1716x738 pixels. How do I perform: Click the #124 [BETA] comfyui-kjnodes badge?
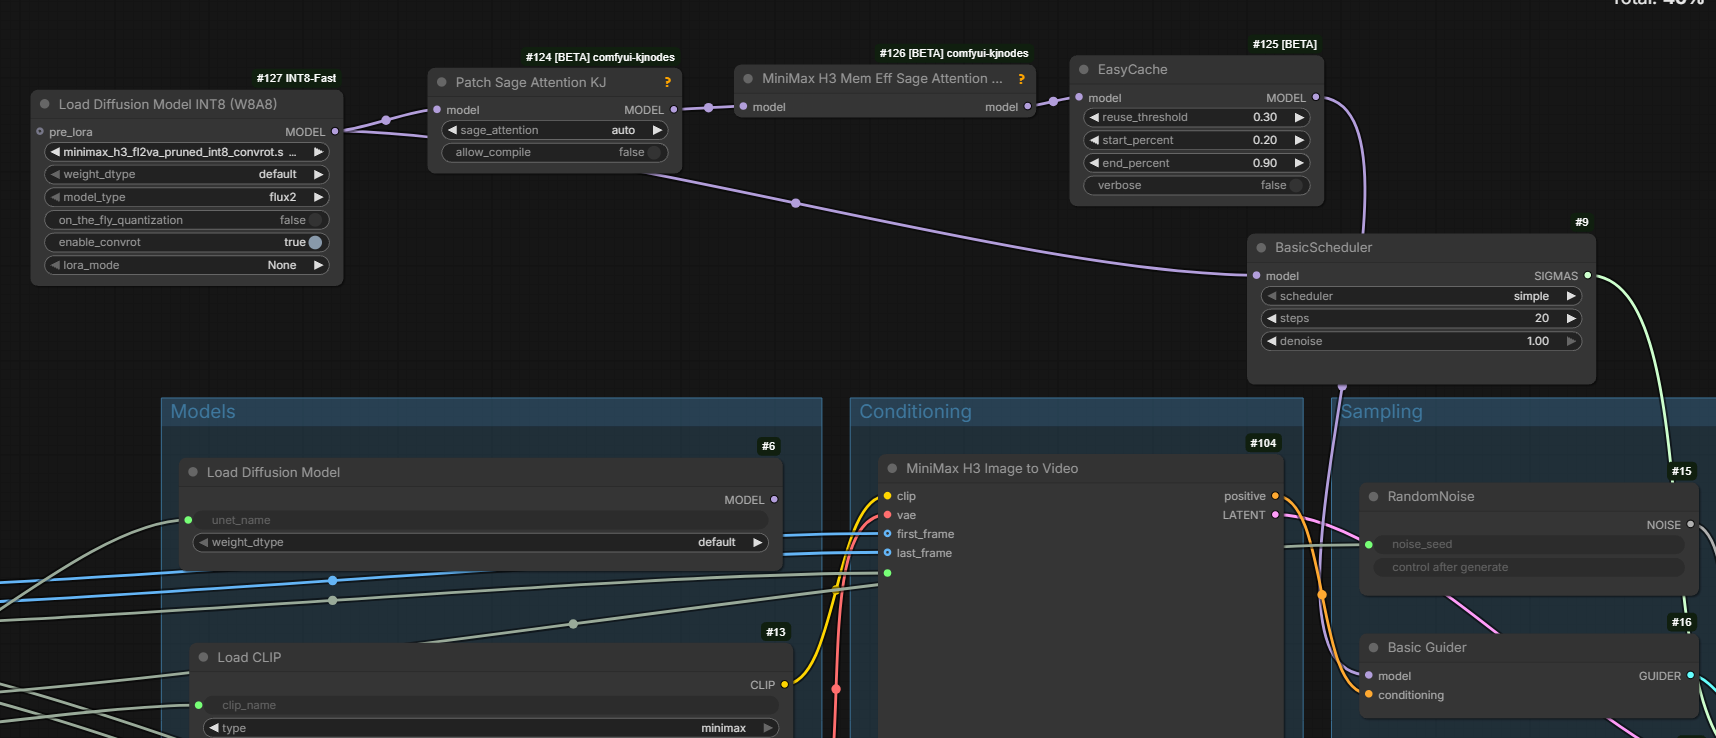coord(600,57)
